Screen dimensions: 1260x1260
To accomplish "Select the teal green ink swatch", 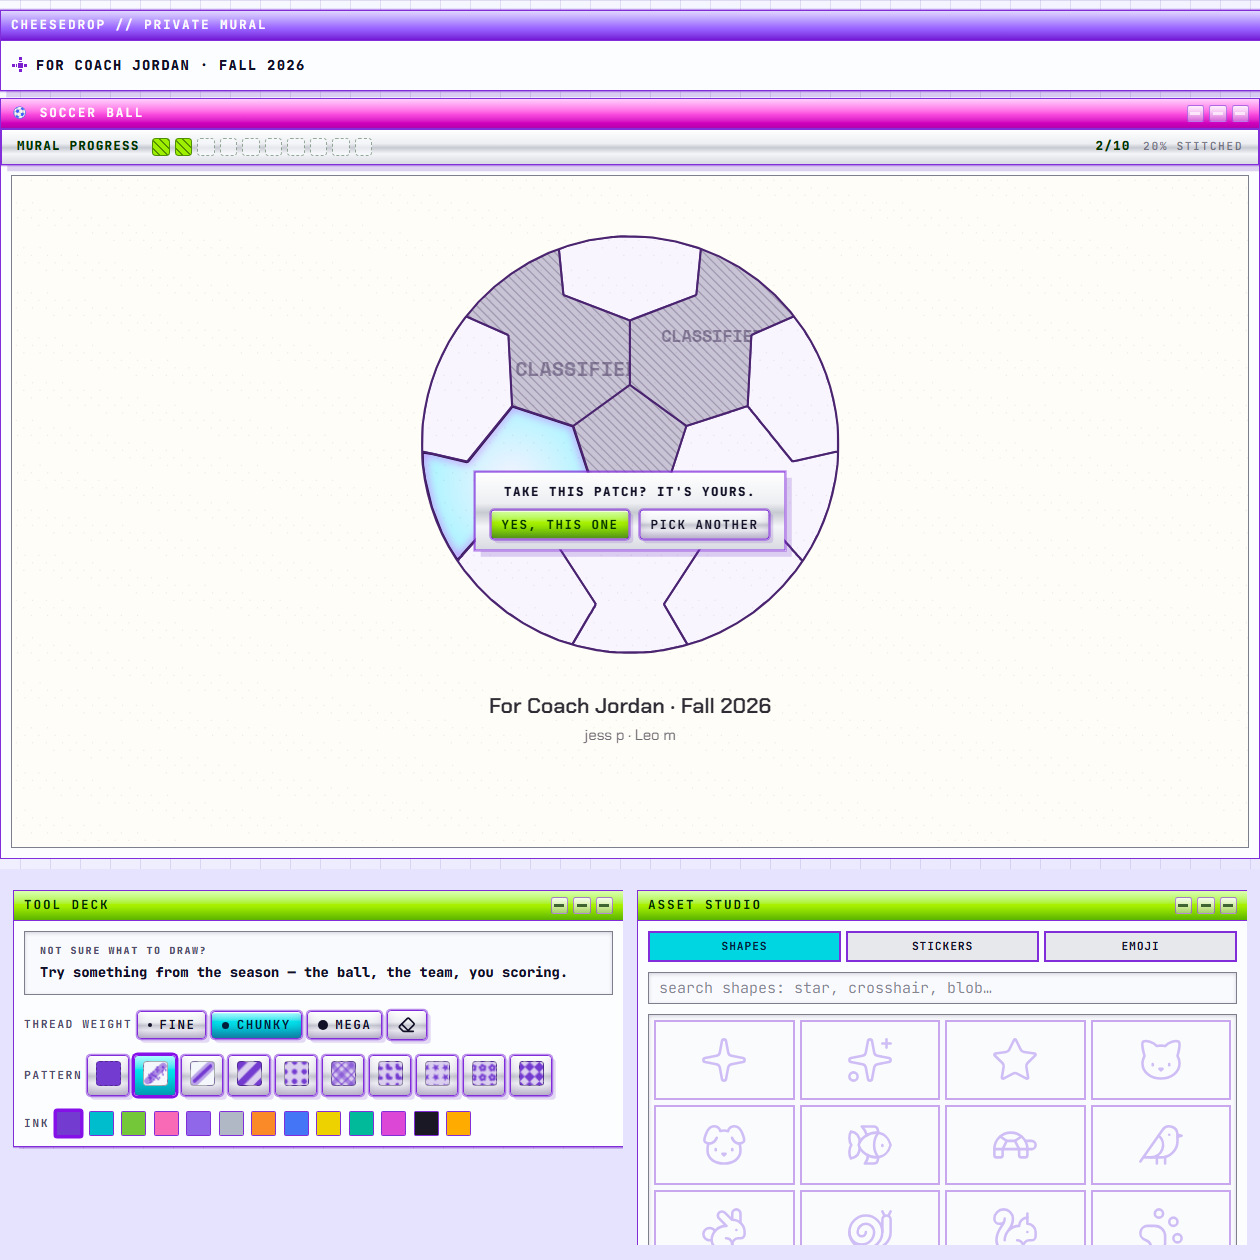I will (361, 1123).
